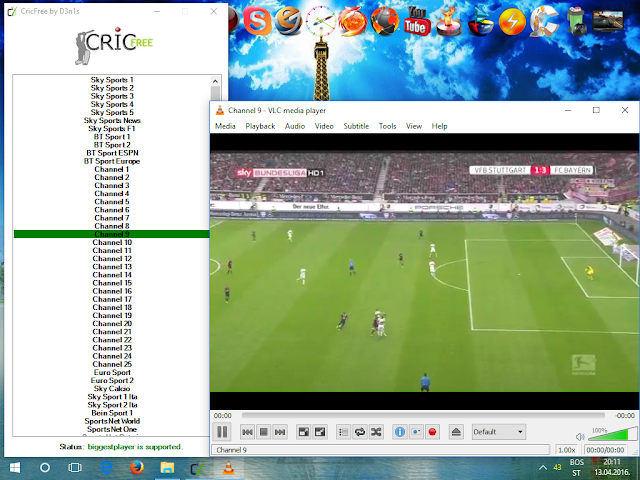Screen dimensions: 640x480
Task: Open the monitor dock icon
Action: pos(608,20)
